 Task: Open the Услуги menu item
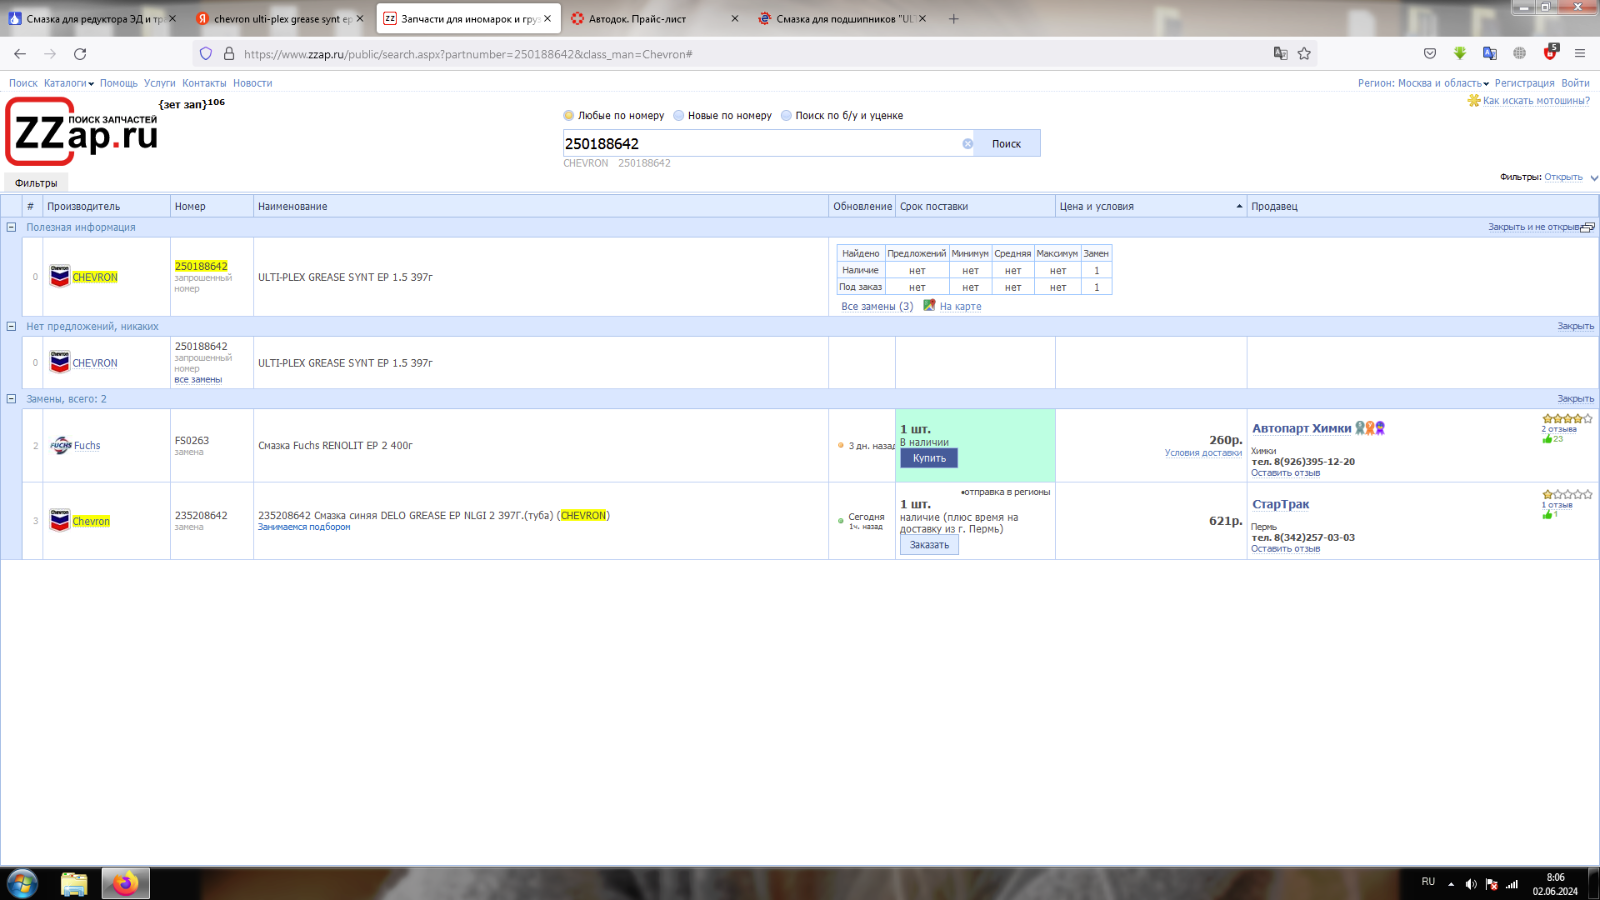point(160,84)
